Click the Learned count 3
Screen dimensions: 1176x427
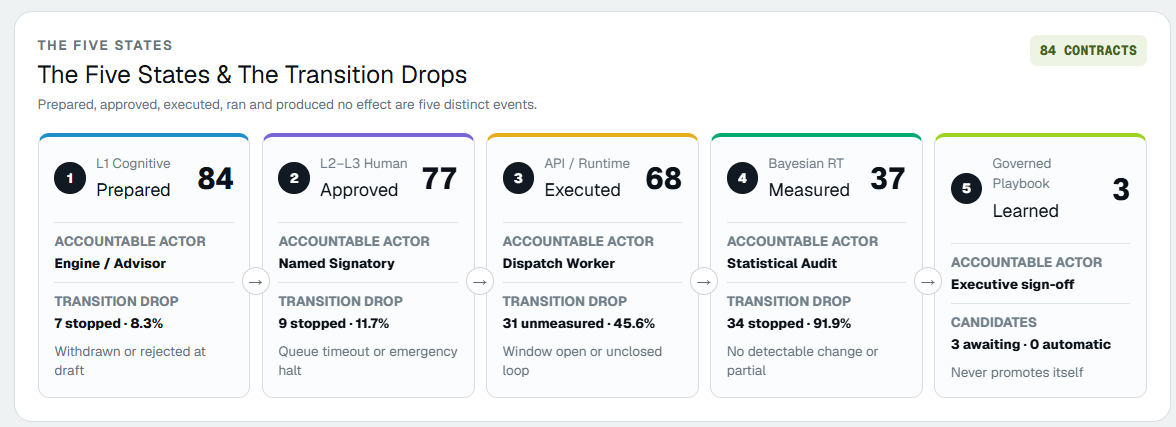click(x=1120, y=189)
